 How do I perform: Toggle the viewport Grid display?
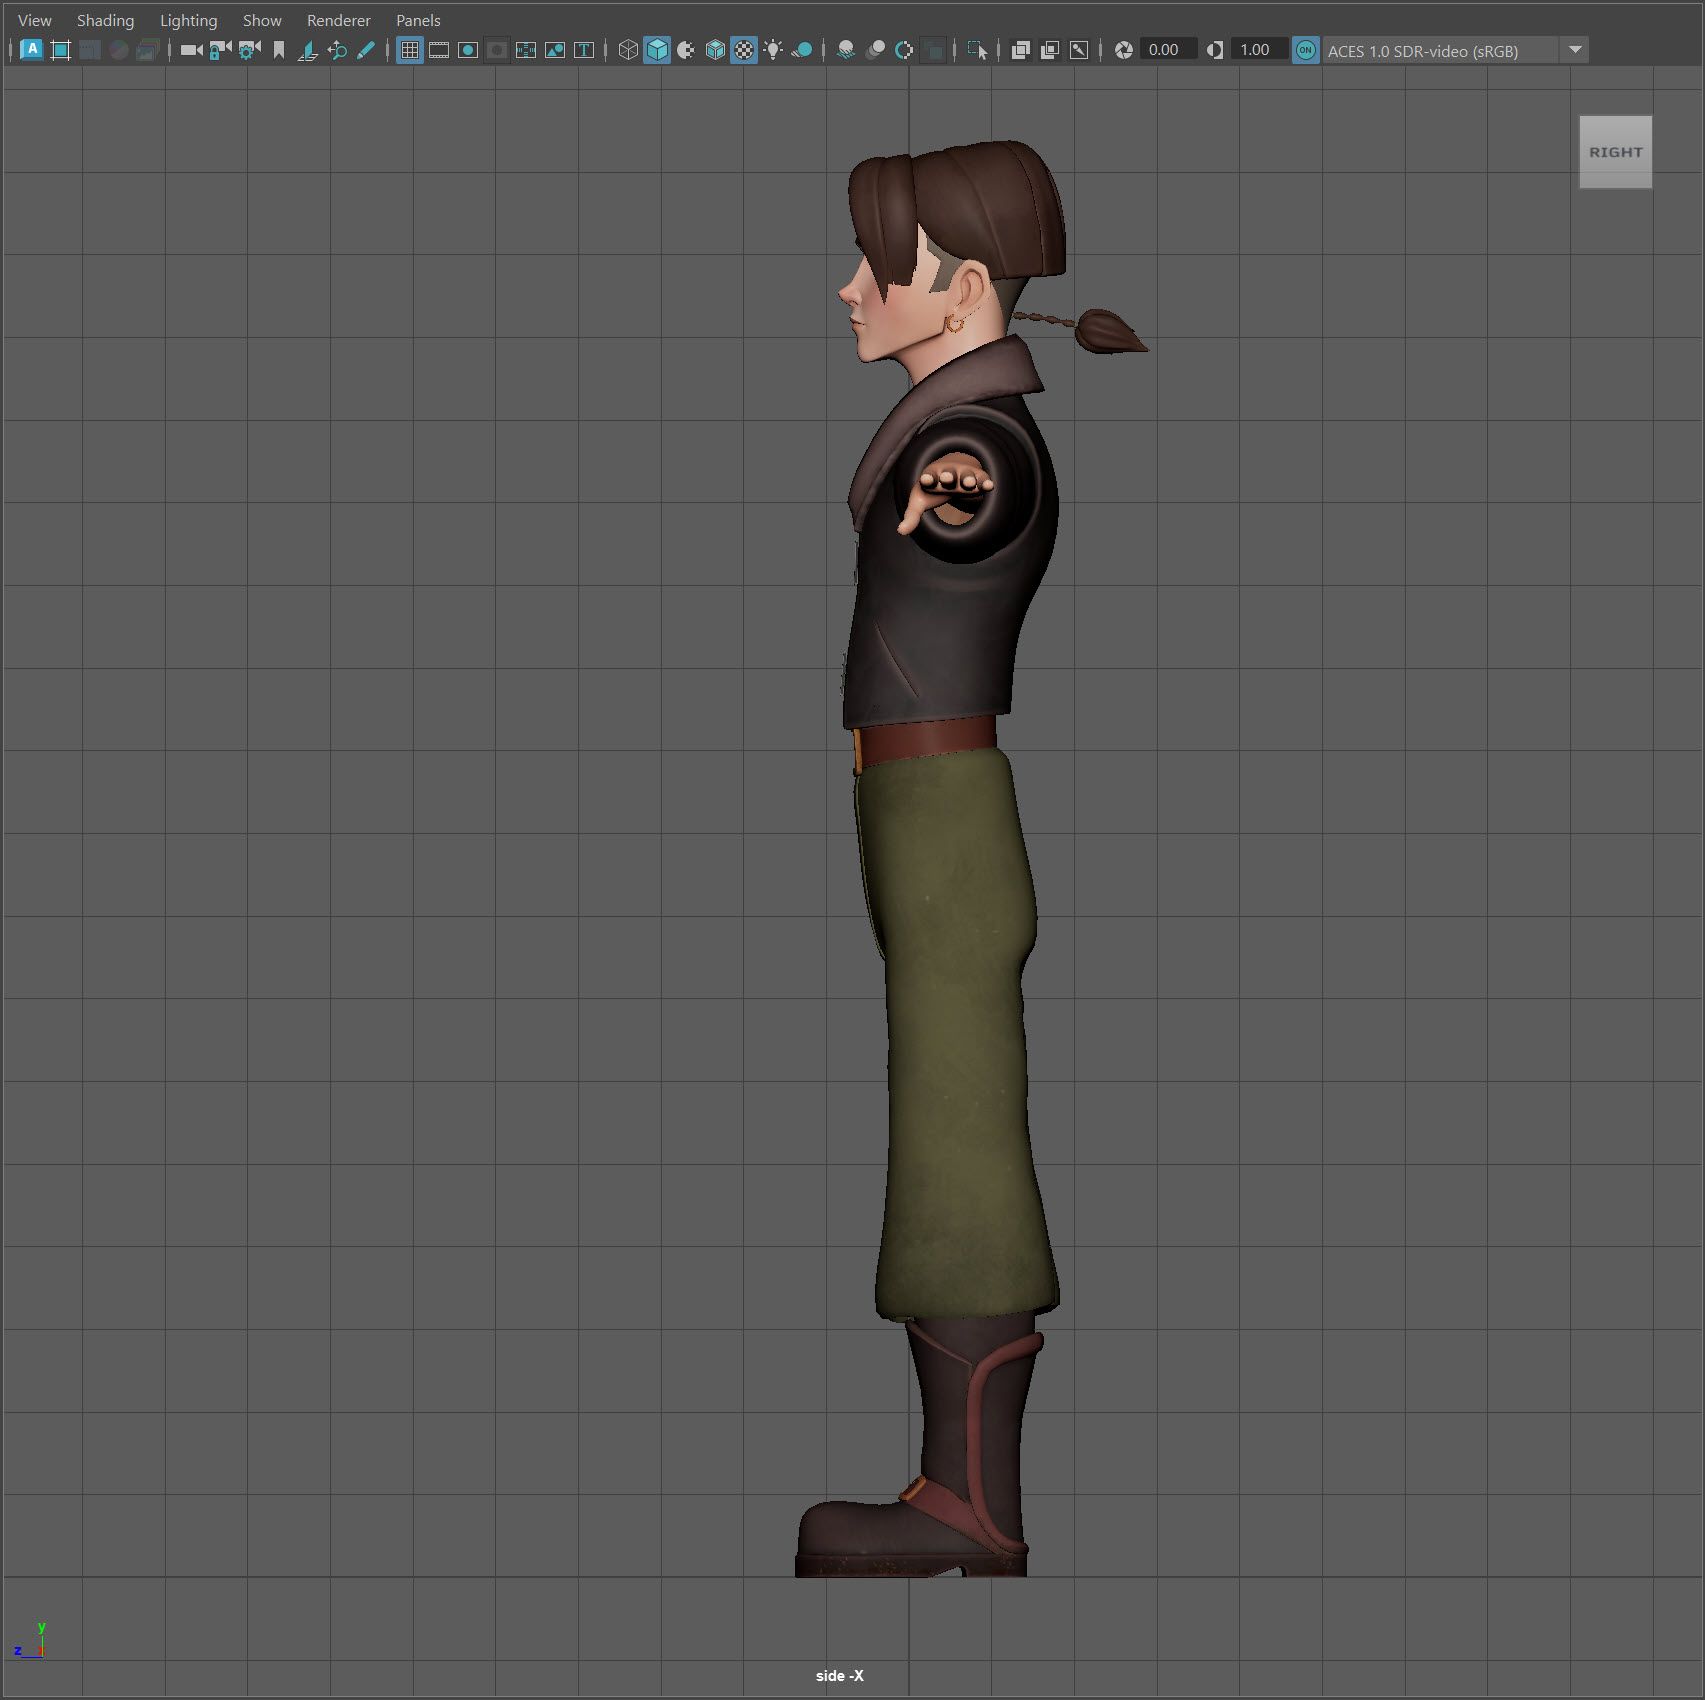point(410,50)
